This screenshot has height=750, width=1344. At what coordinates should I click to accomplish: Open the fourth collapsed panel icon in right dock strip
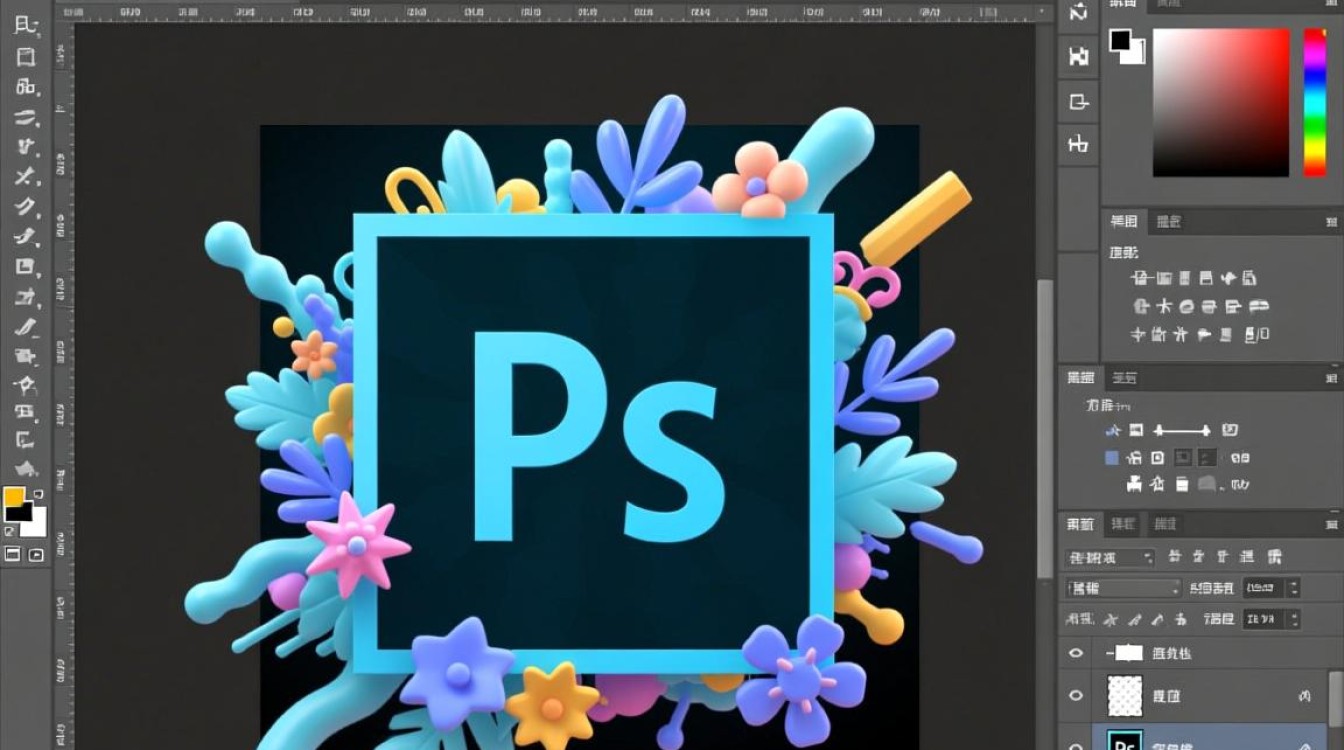(x=1078, y=144)
